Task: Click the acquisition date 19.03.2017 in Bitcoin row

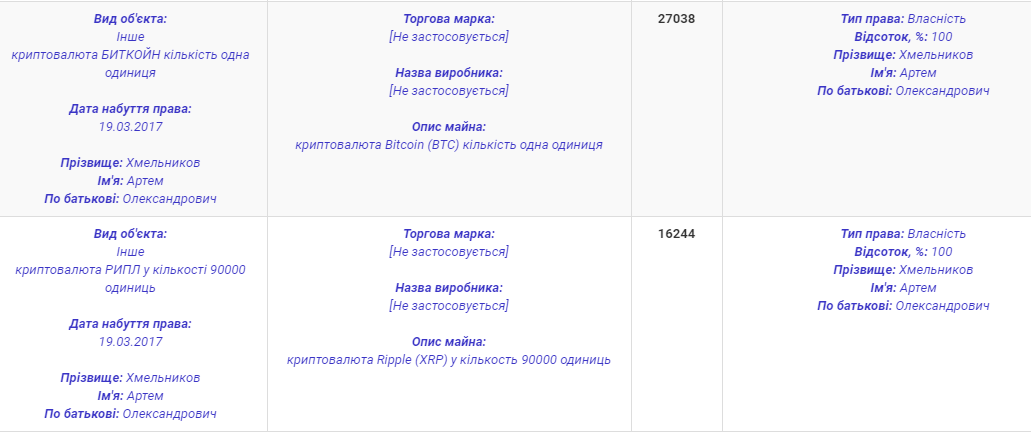Action: pyautogui.click(x=130, y=127)
